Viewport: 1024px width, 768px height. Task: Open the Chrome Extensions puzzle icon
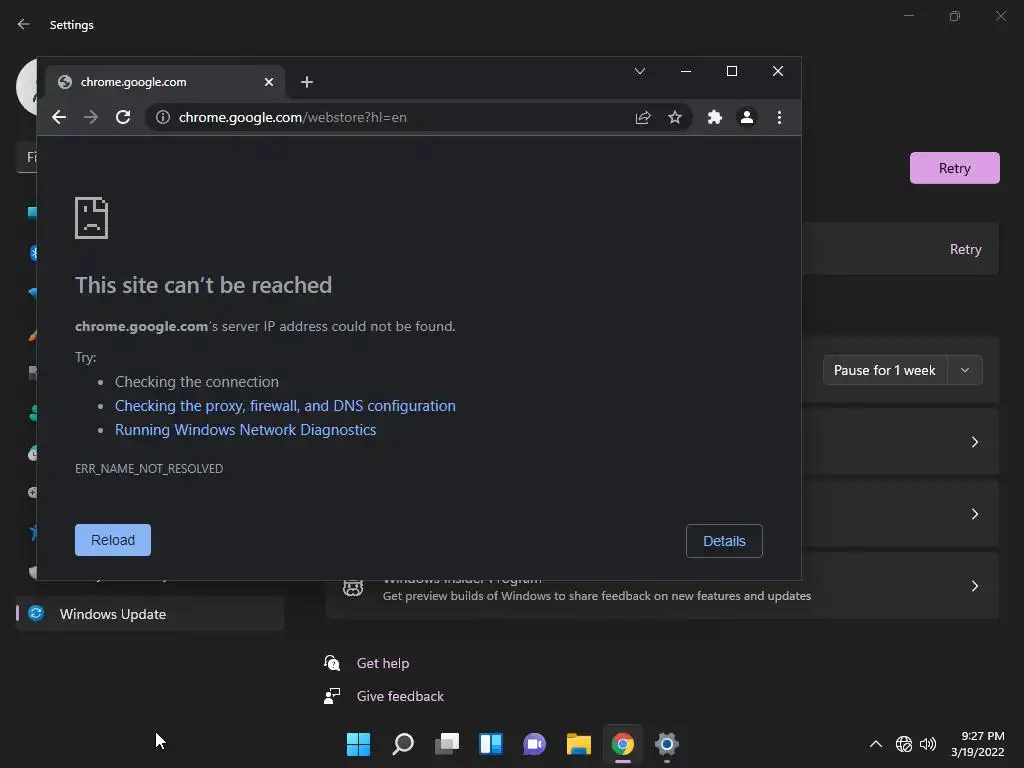click(x=714, y=117)
